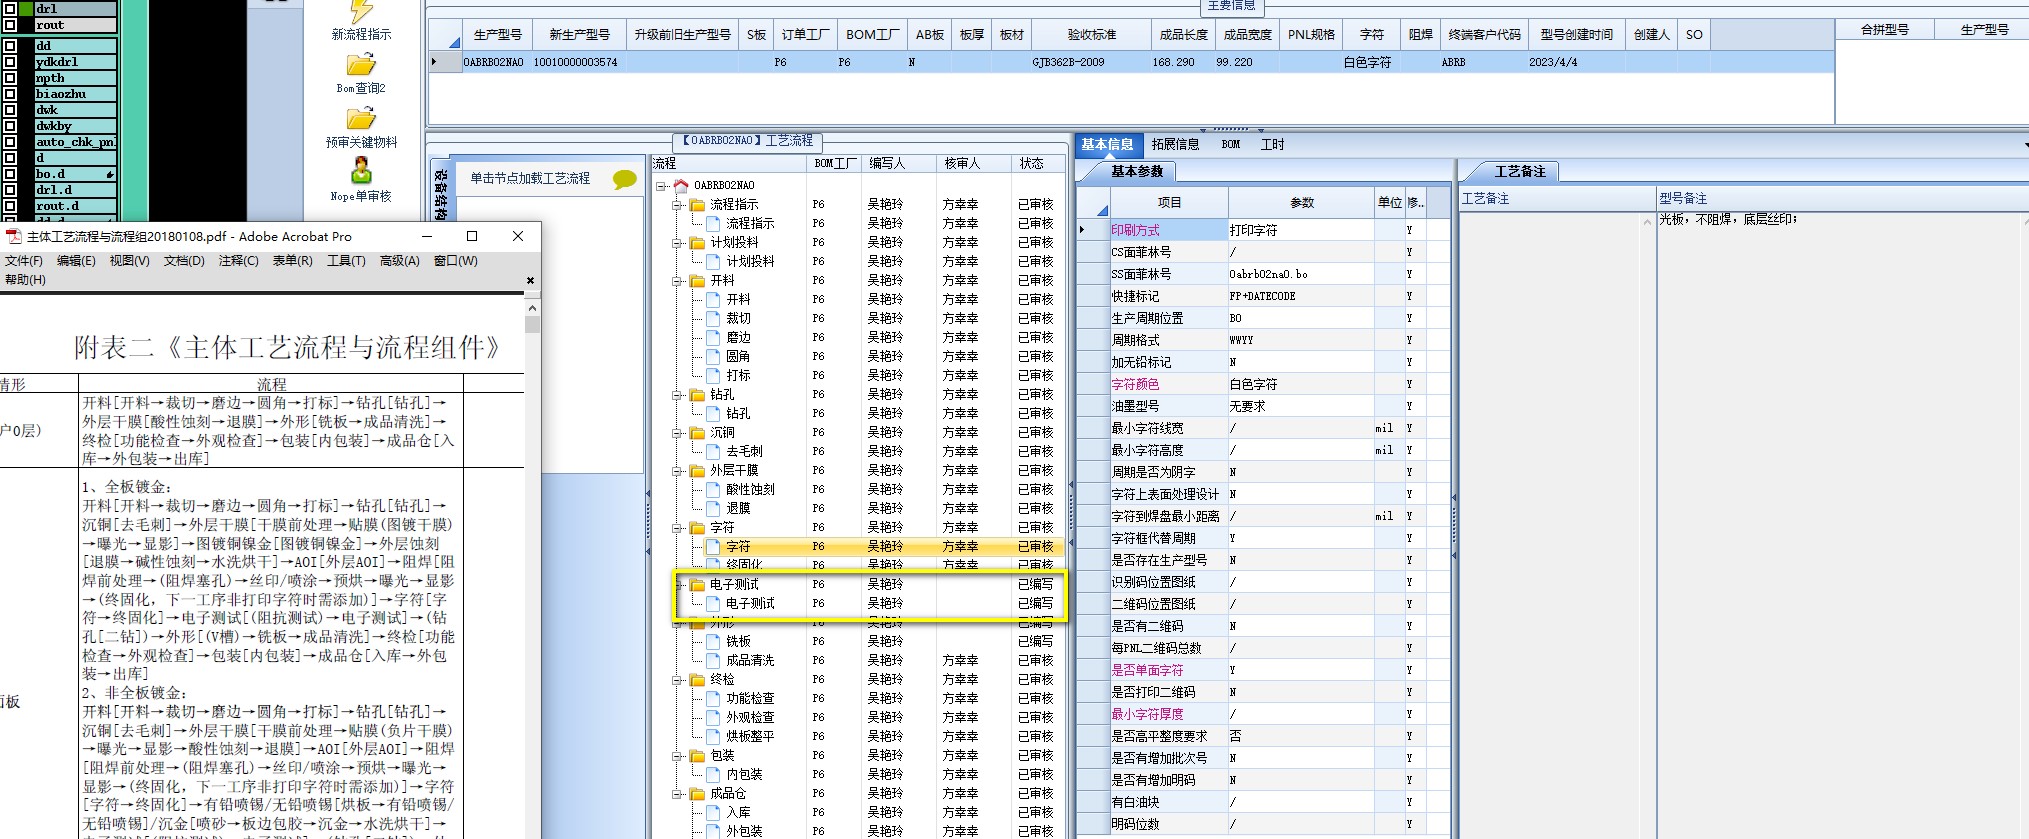The image size is (2029, 839).
Task: Open the 新流程指示 lightning shortcut icon
Action: point(361,11)
